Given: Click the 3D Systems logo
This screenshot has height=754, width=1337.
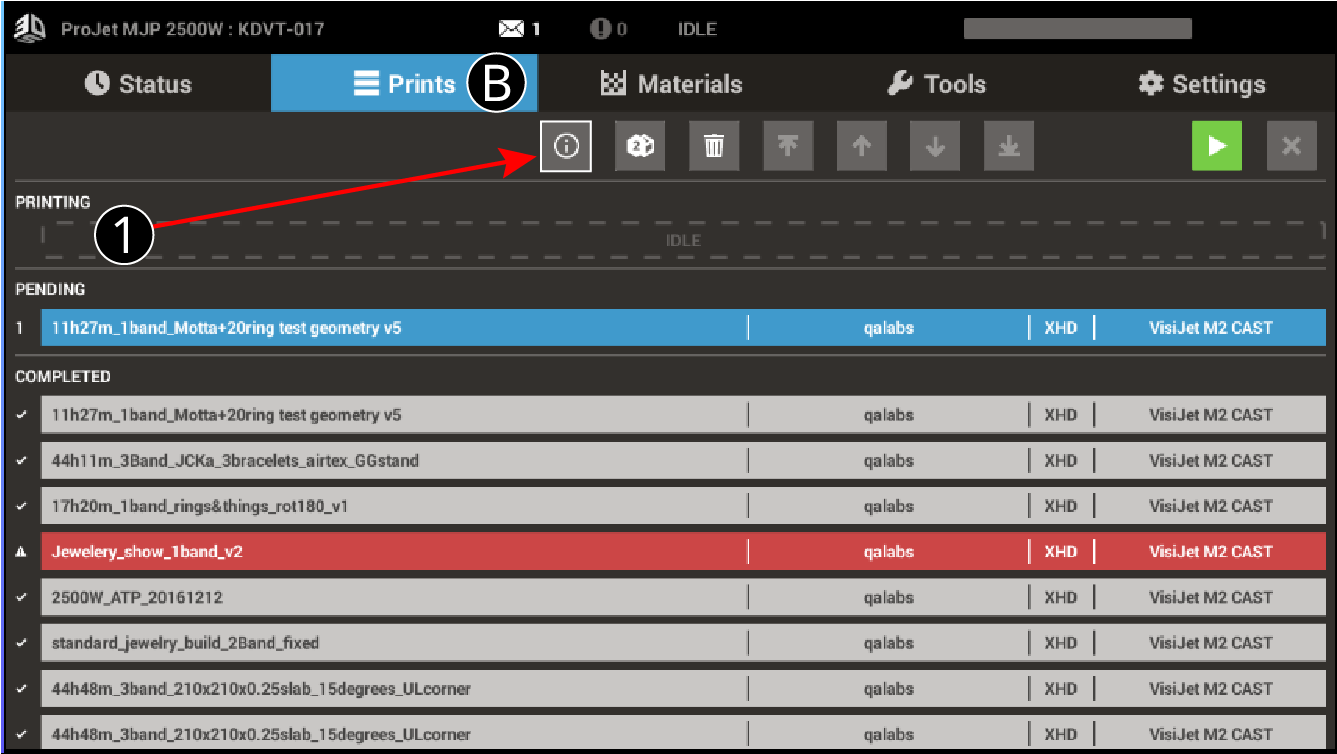Looking at the screenshot, I should point(28,28).
